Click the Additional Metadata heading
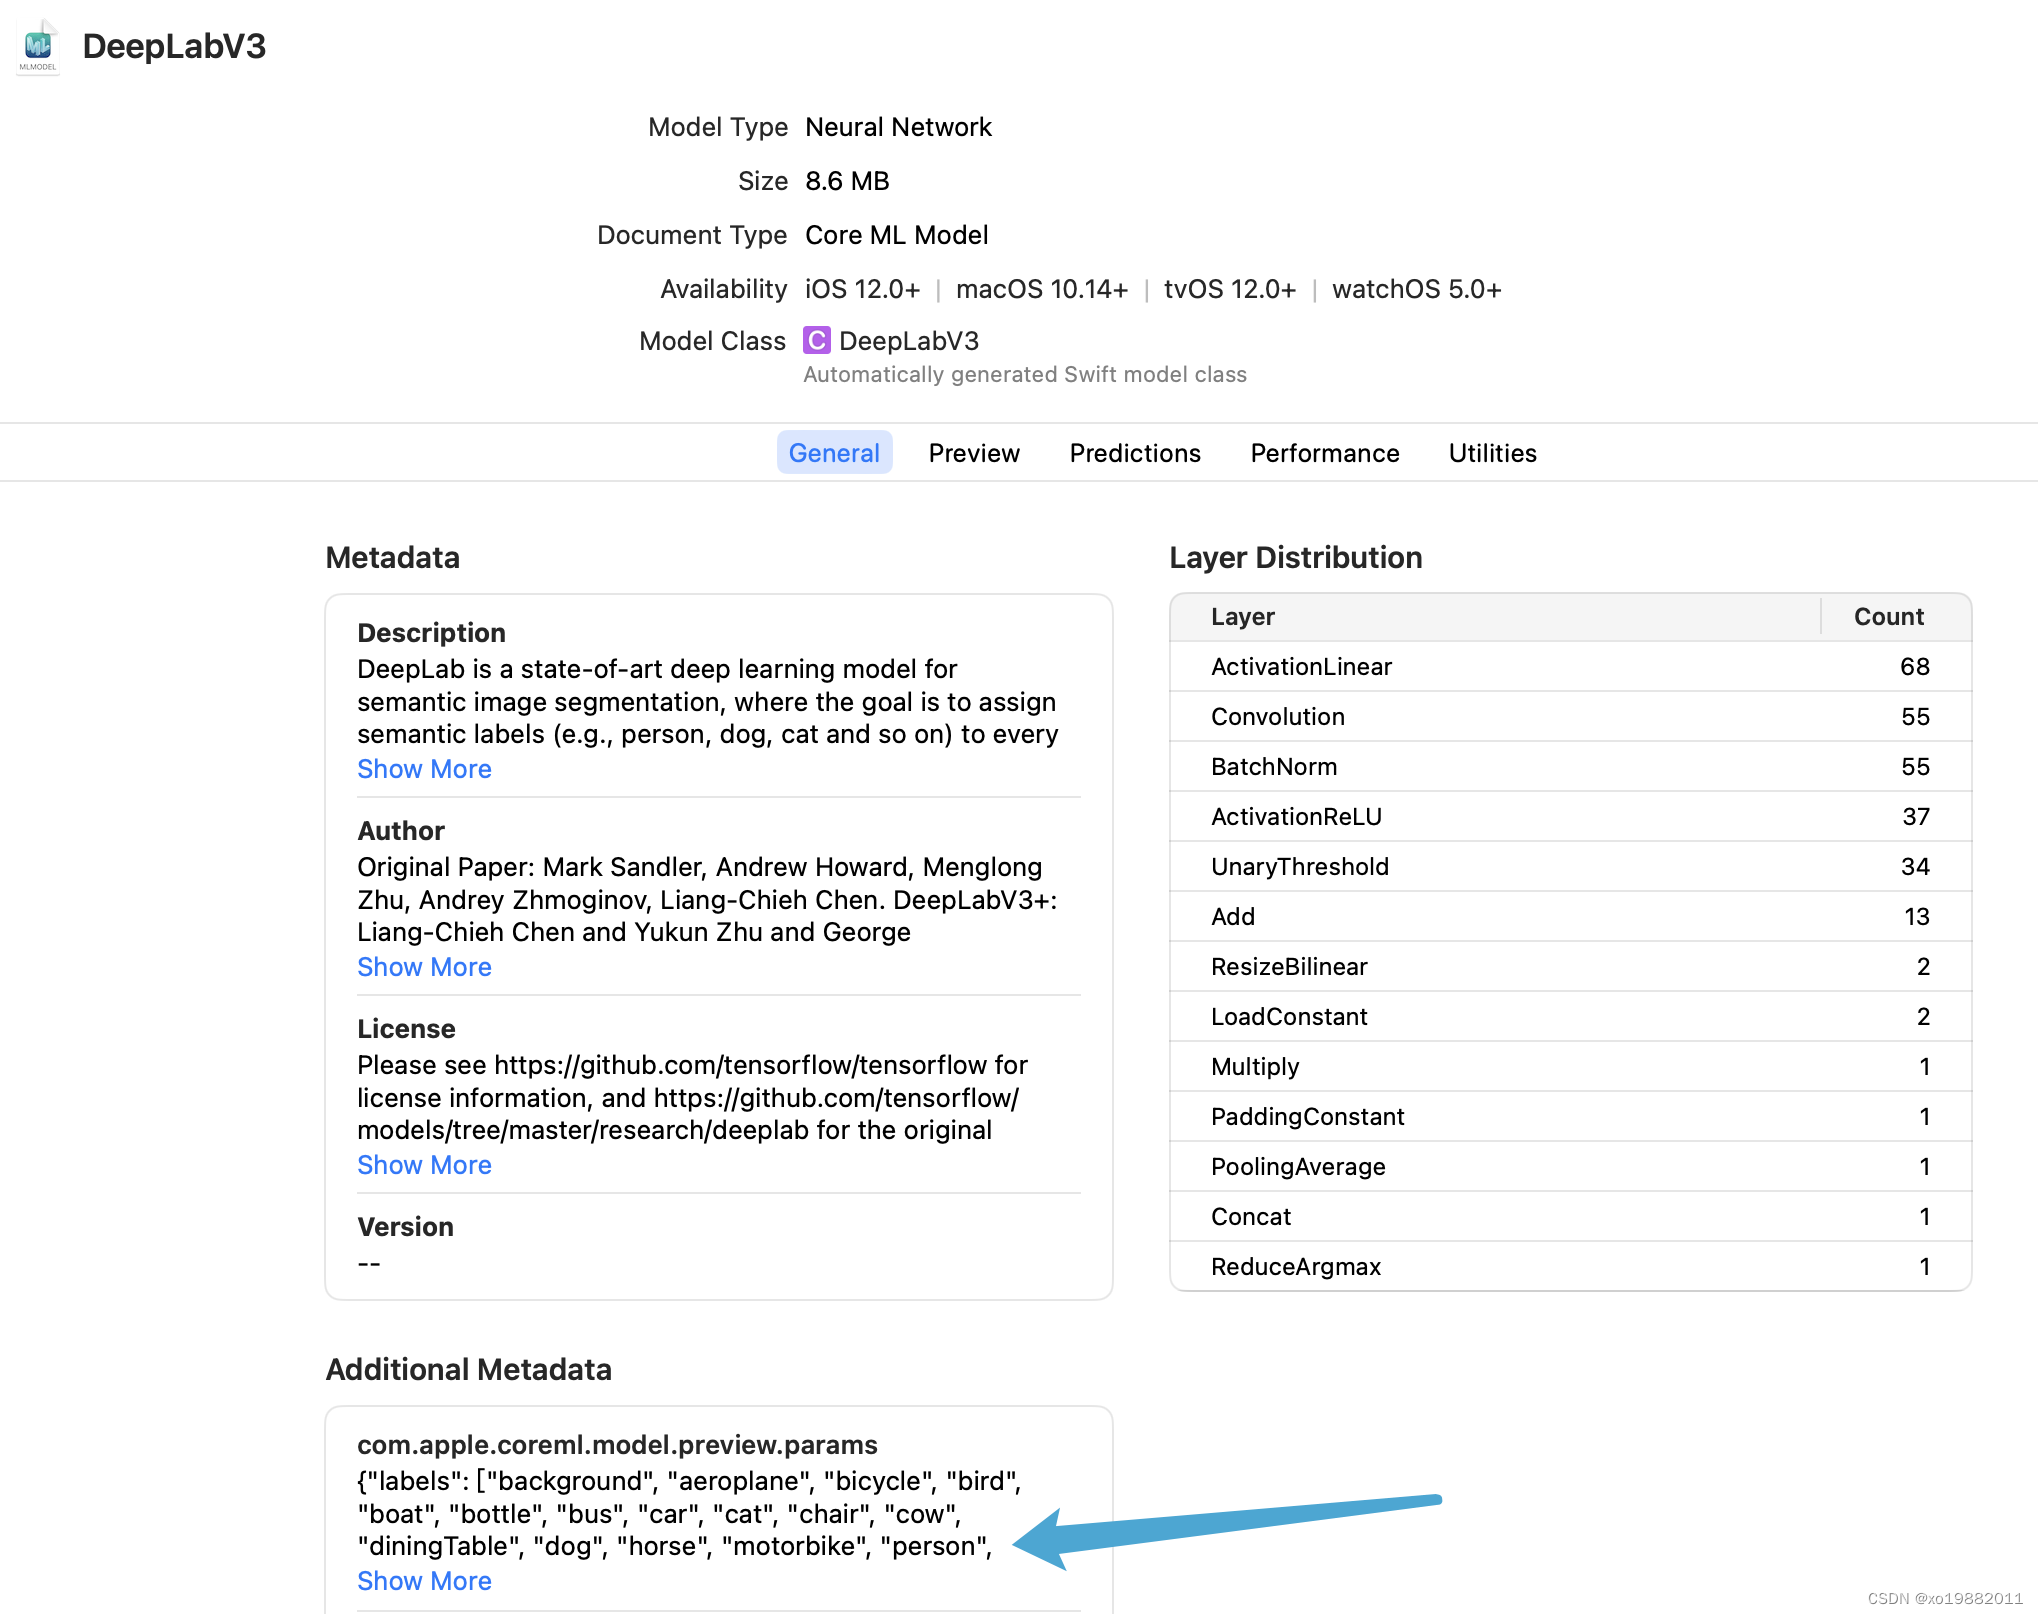Image resolution: width=2038 pixels, height=1614 pixels. click(x=468, y=1370)
